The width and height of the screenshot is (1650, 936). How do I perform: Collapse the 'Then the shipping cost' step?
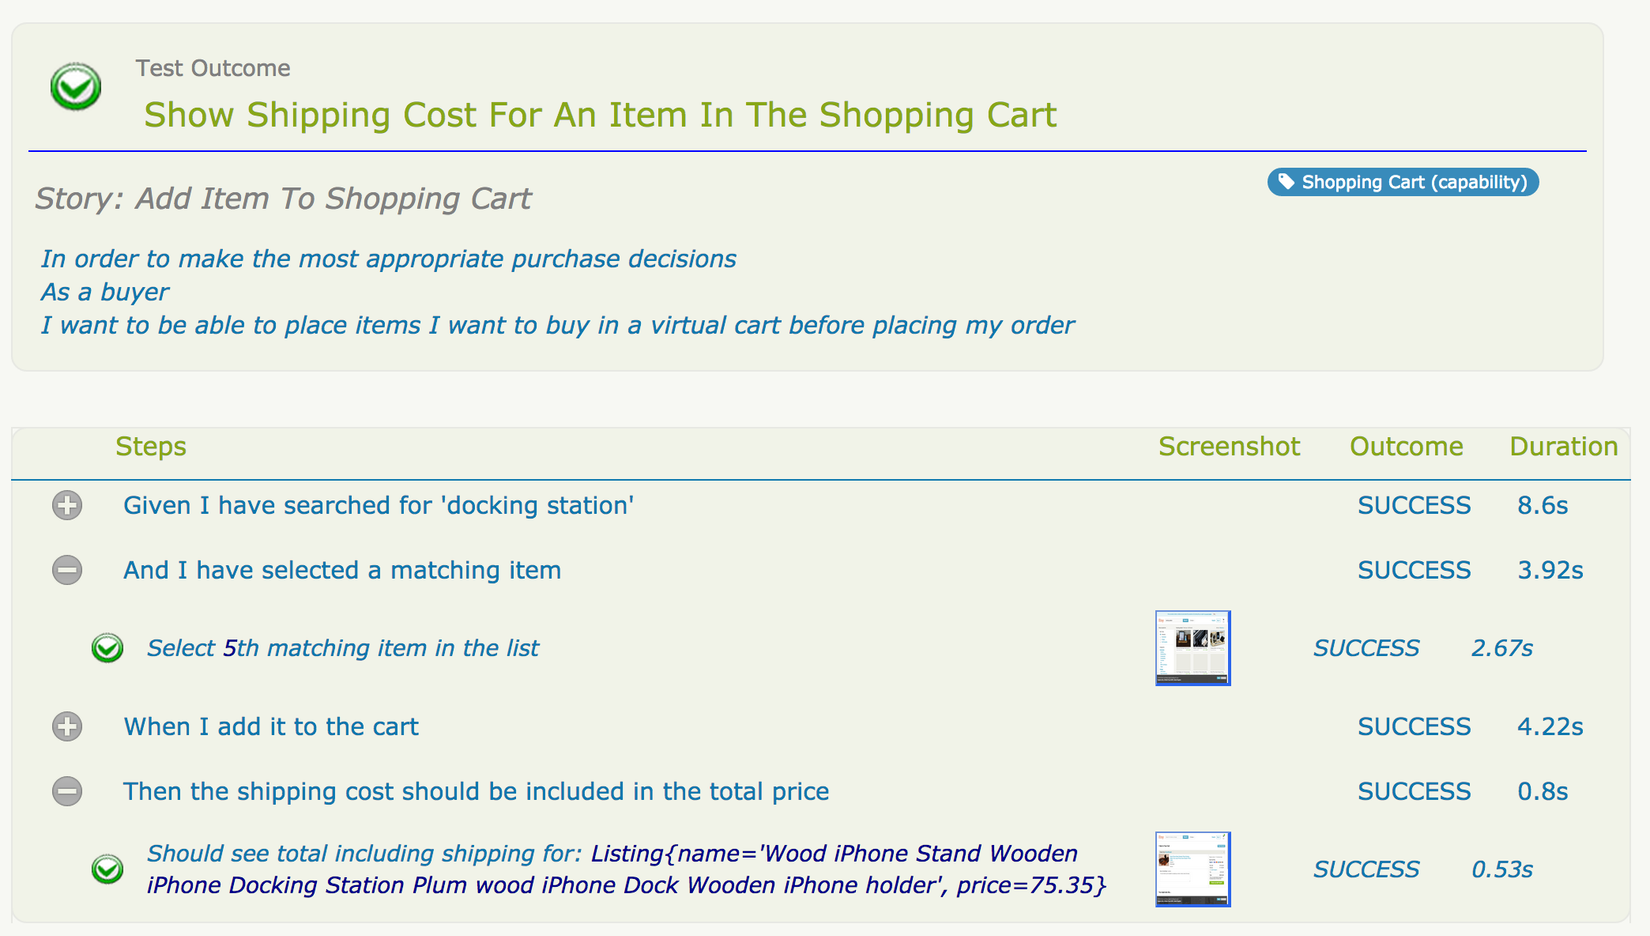point(67,792)
